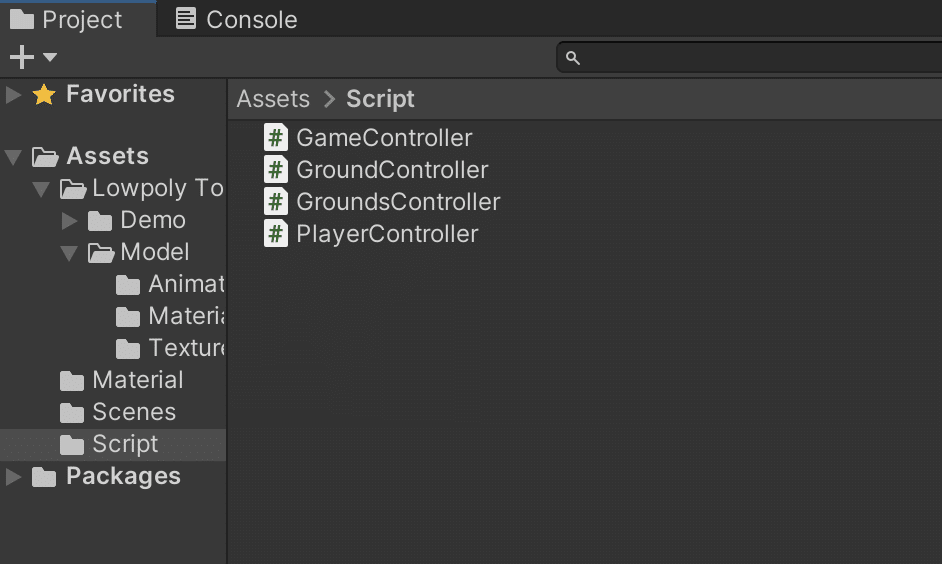Viewport: 942px width, 564px height.
Task: Click the Assets breadcrumb link
Action: (x=273, y=99)
